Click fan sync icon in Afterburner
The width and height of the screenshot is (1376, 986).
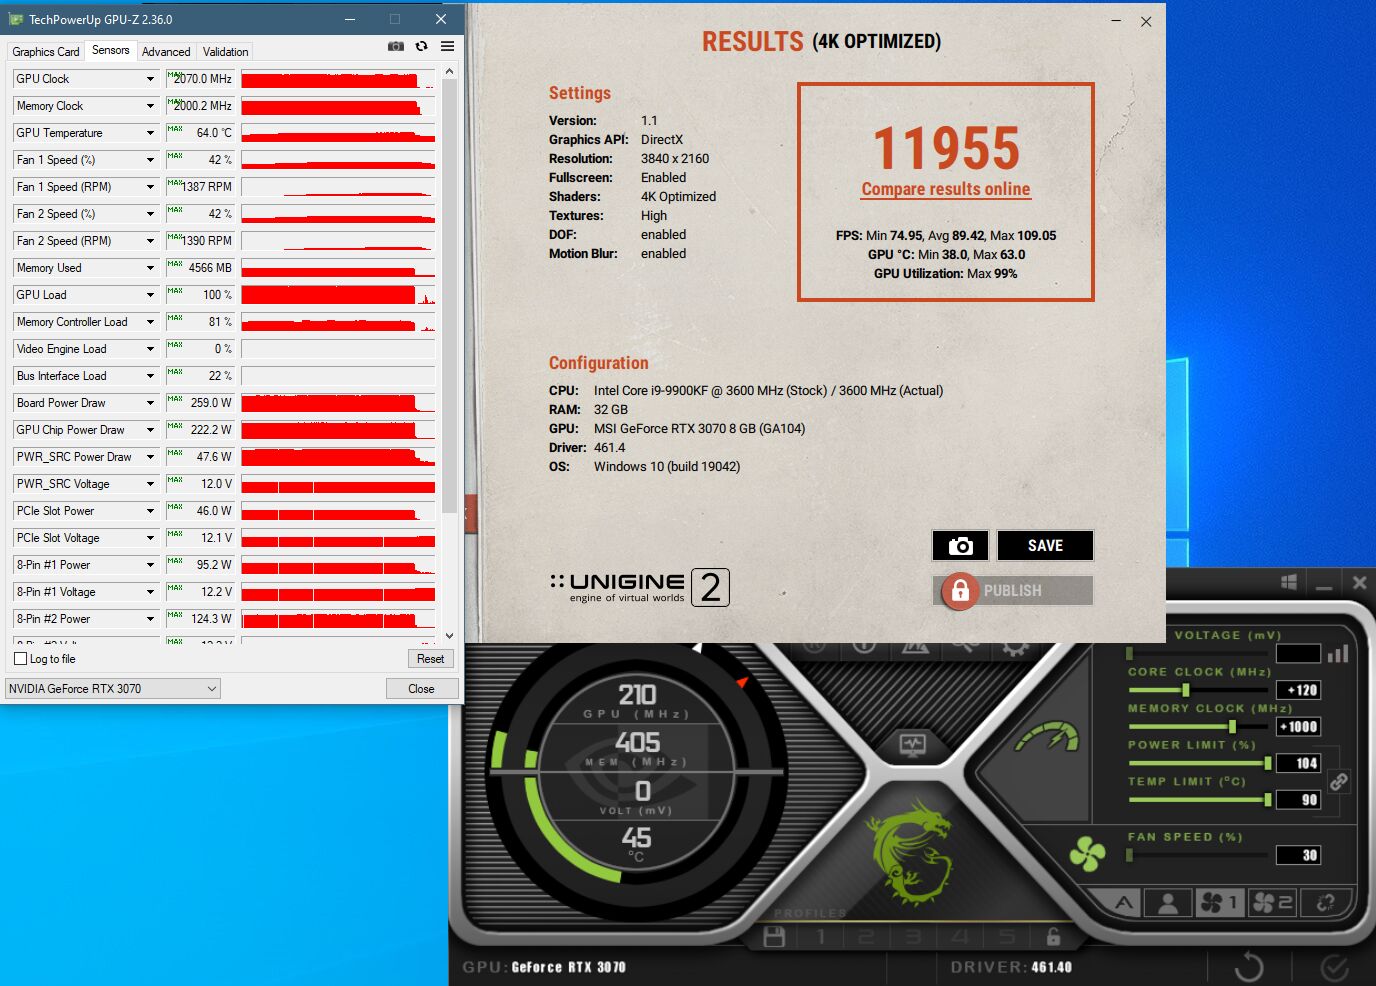pos(1326,903)
